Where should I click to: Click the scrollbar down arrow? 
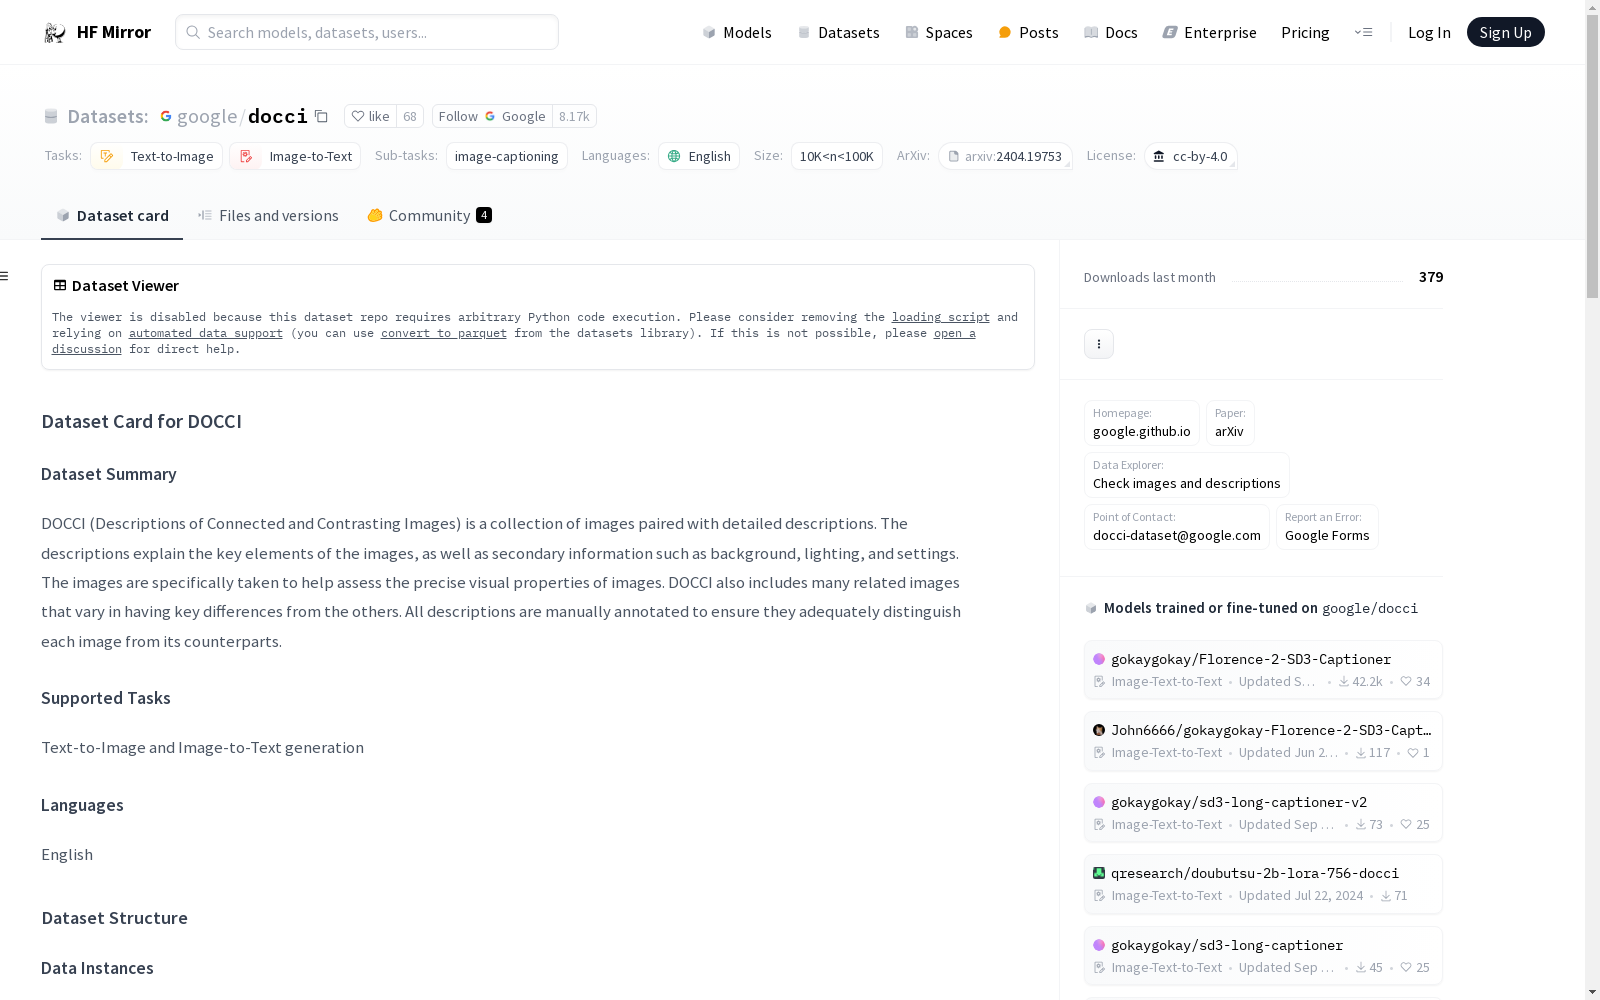pos(1592,992)
